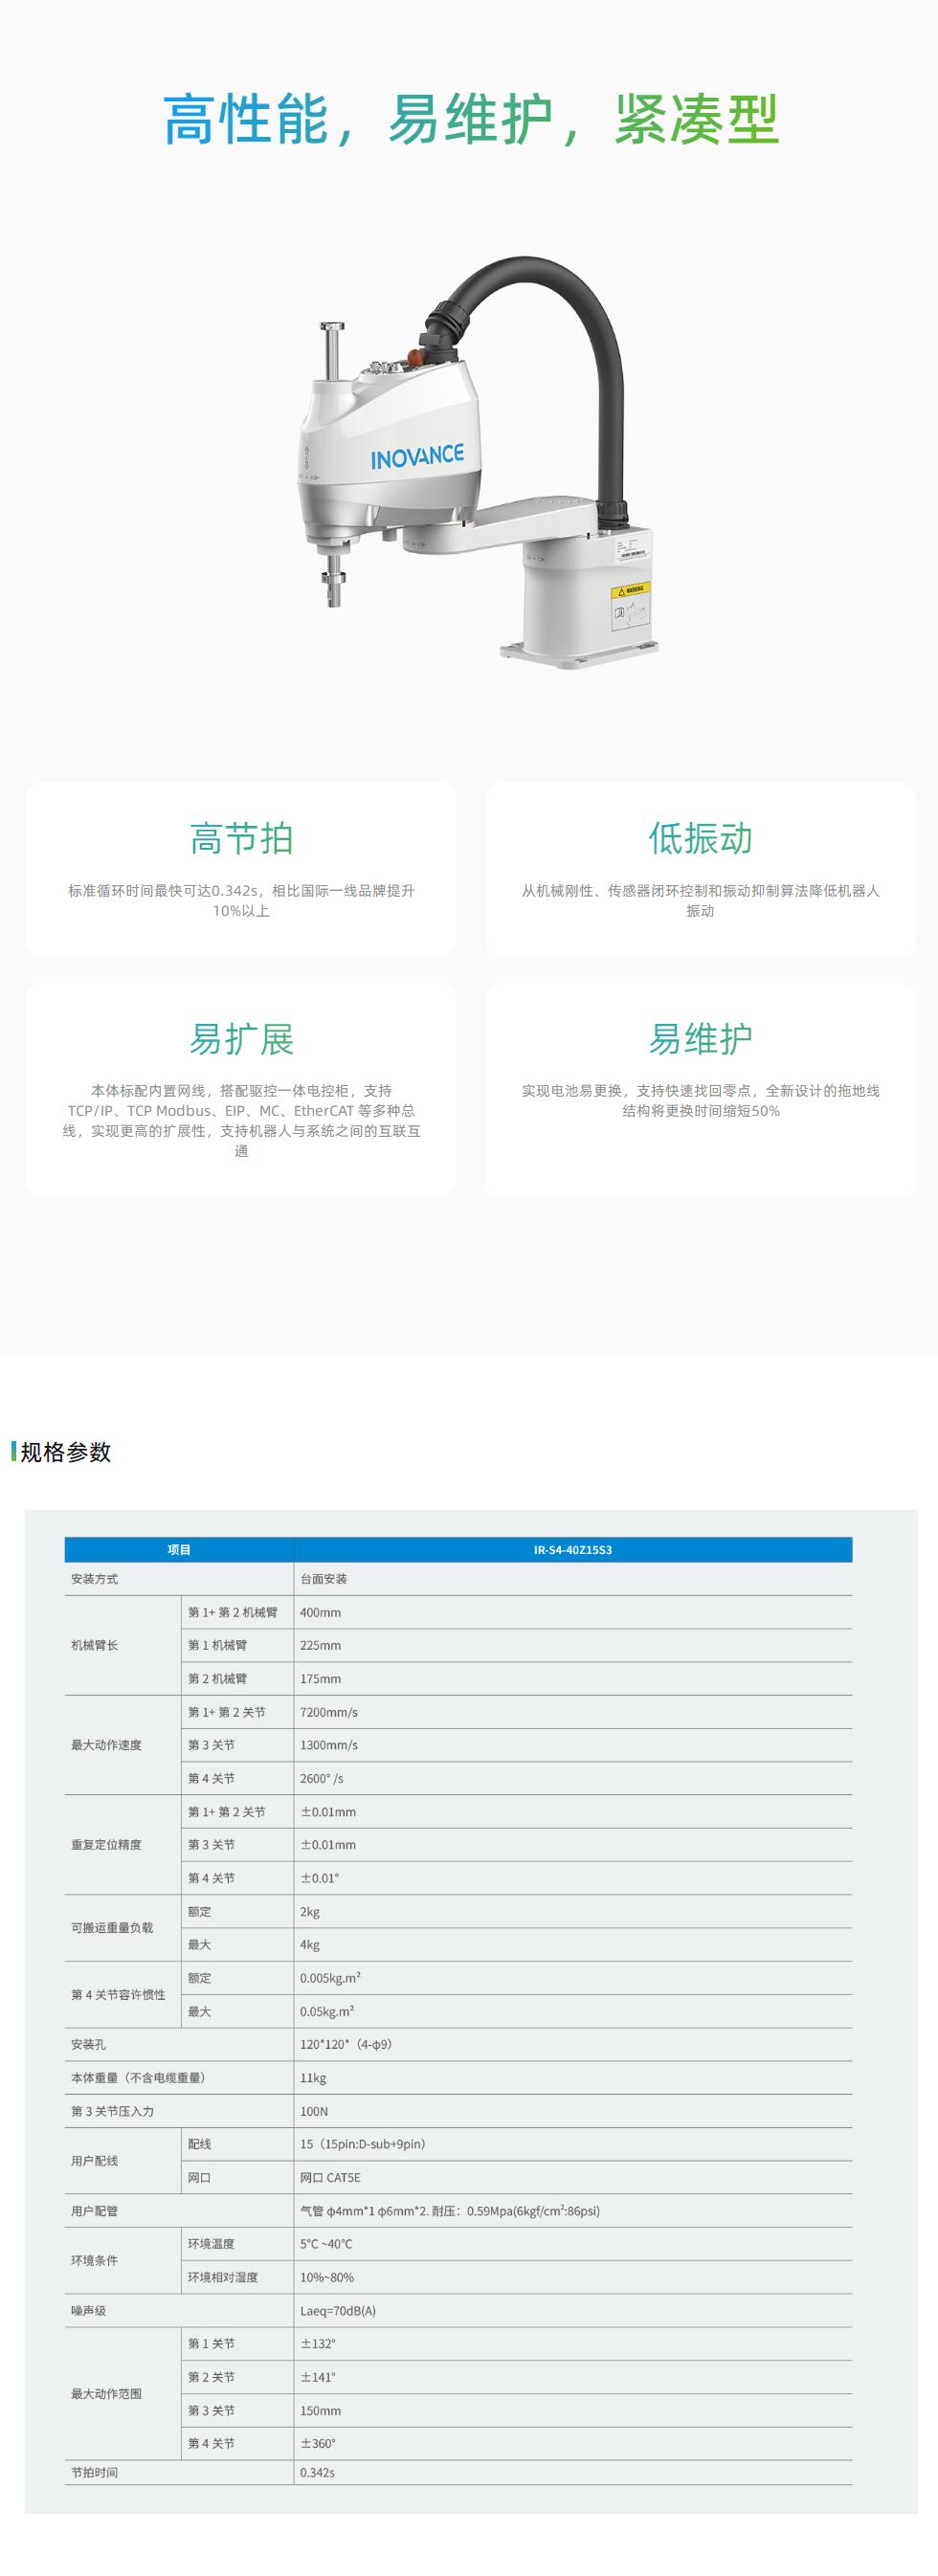Screen dimensions: 938x2576
Task: Click the 环境相对湿度 sub-label
Action: [223, 2277]
